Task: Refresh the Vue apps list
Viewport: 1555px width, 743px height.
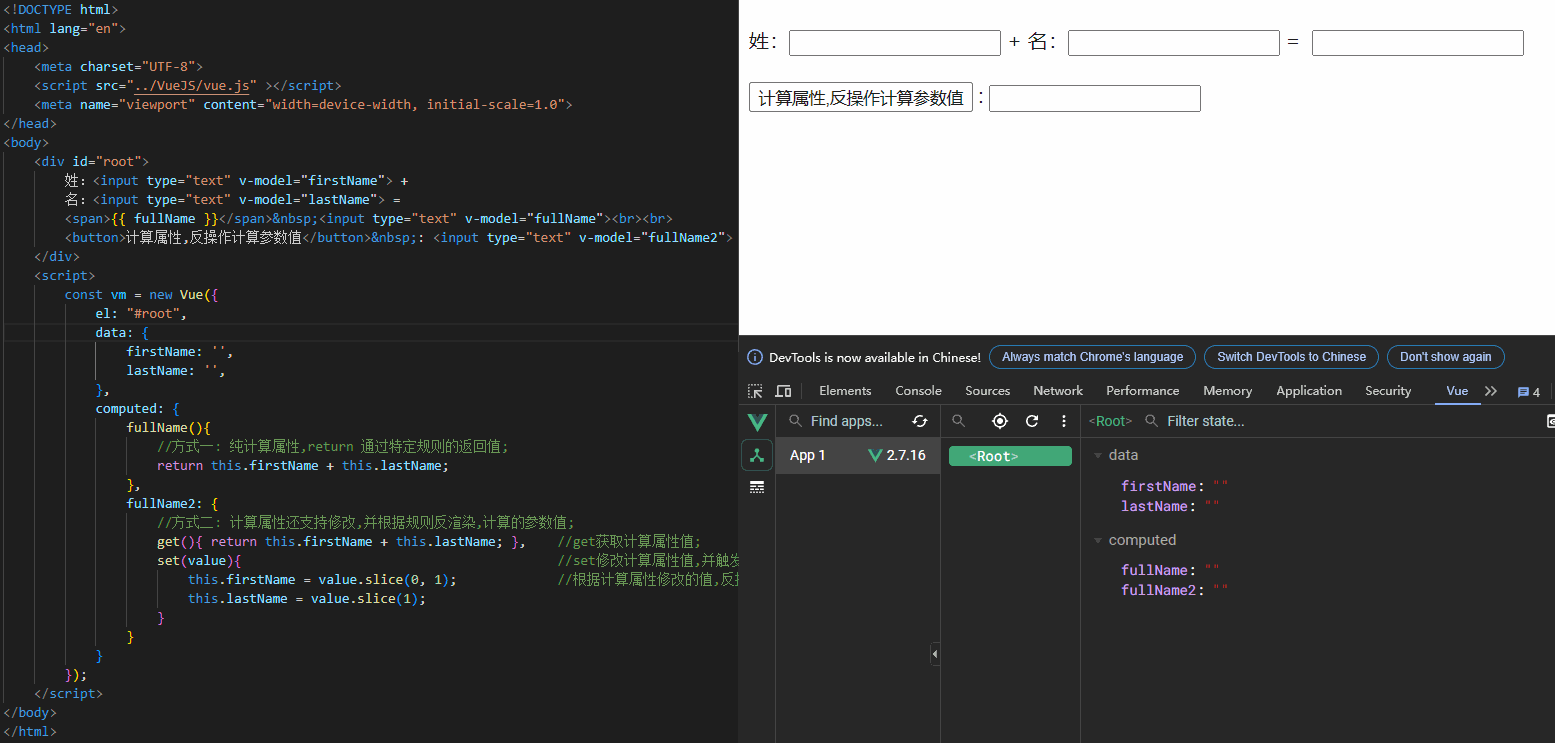Action: point(920,421)
